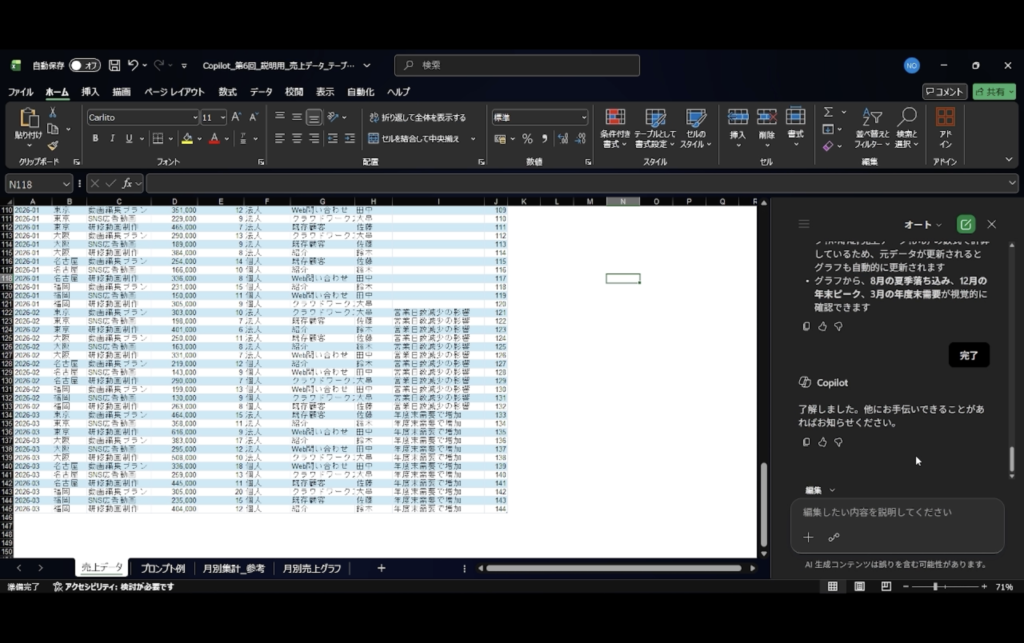
Task: Click the N118 name box
Action: [38, 184]
